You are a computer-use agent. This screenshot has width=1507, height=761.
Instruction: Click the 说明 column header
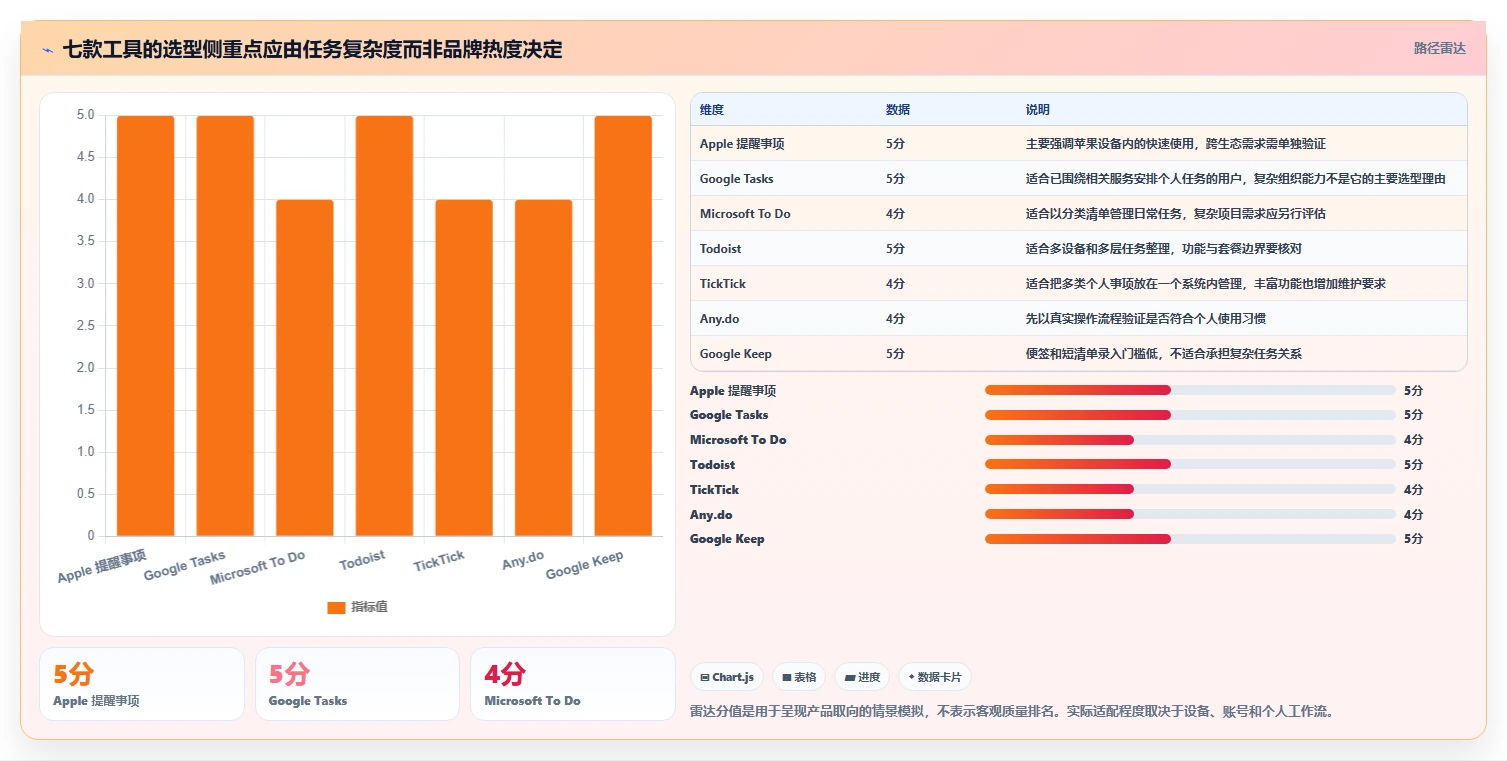point(1038,109)
